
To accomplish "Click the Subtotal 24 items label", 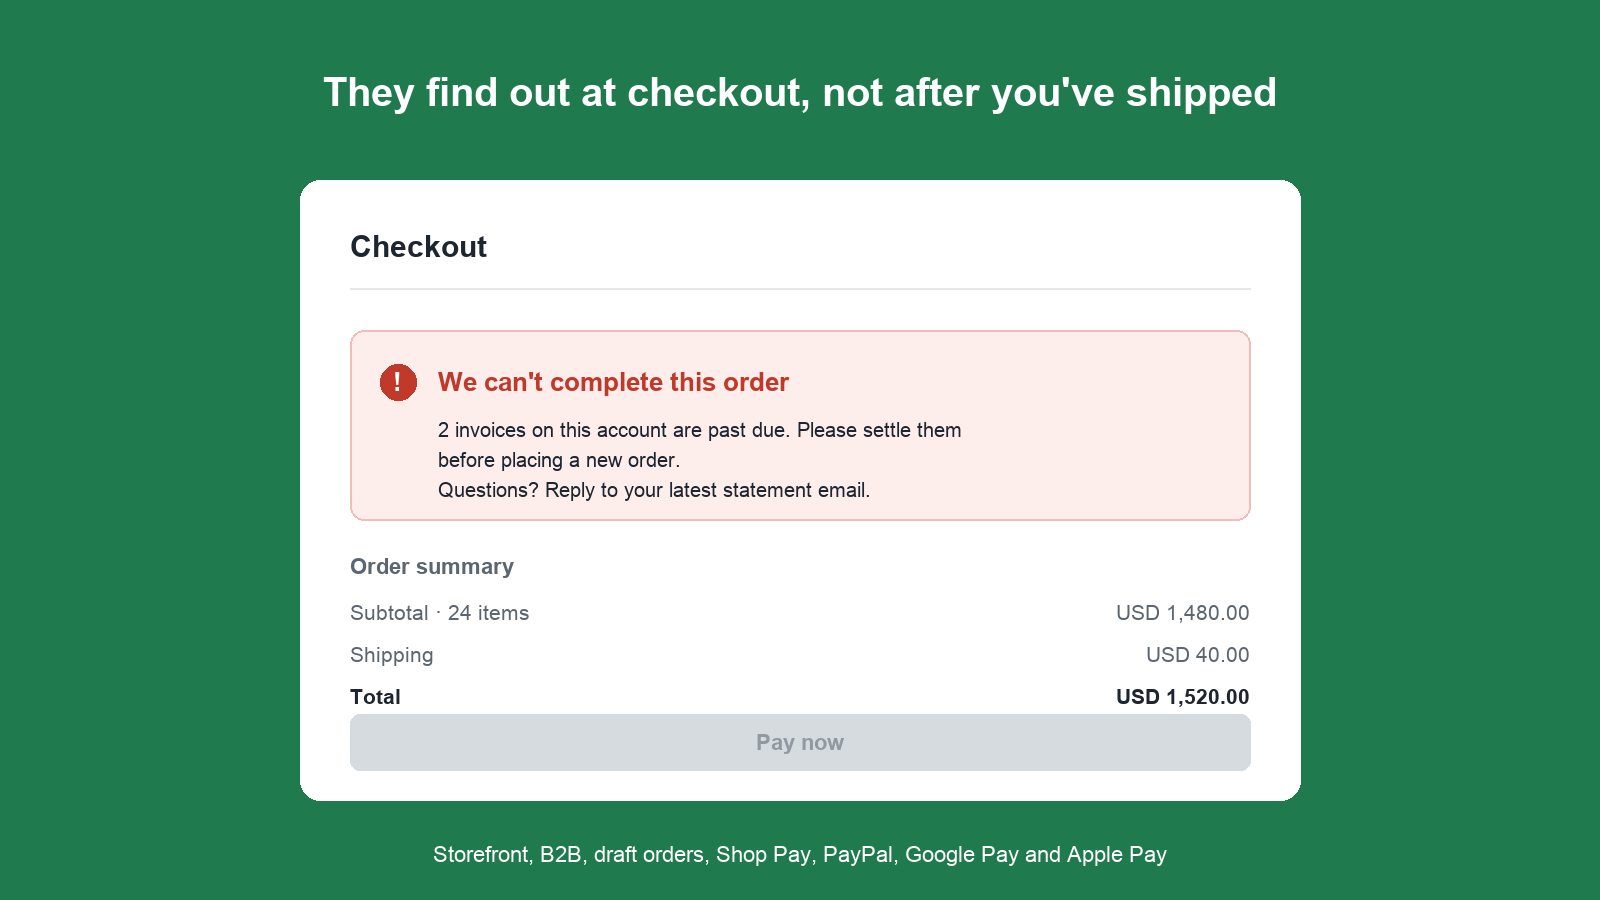I will click(x=439, y=613).
